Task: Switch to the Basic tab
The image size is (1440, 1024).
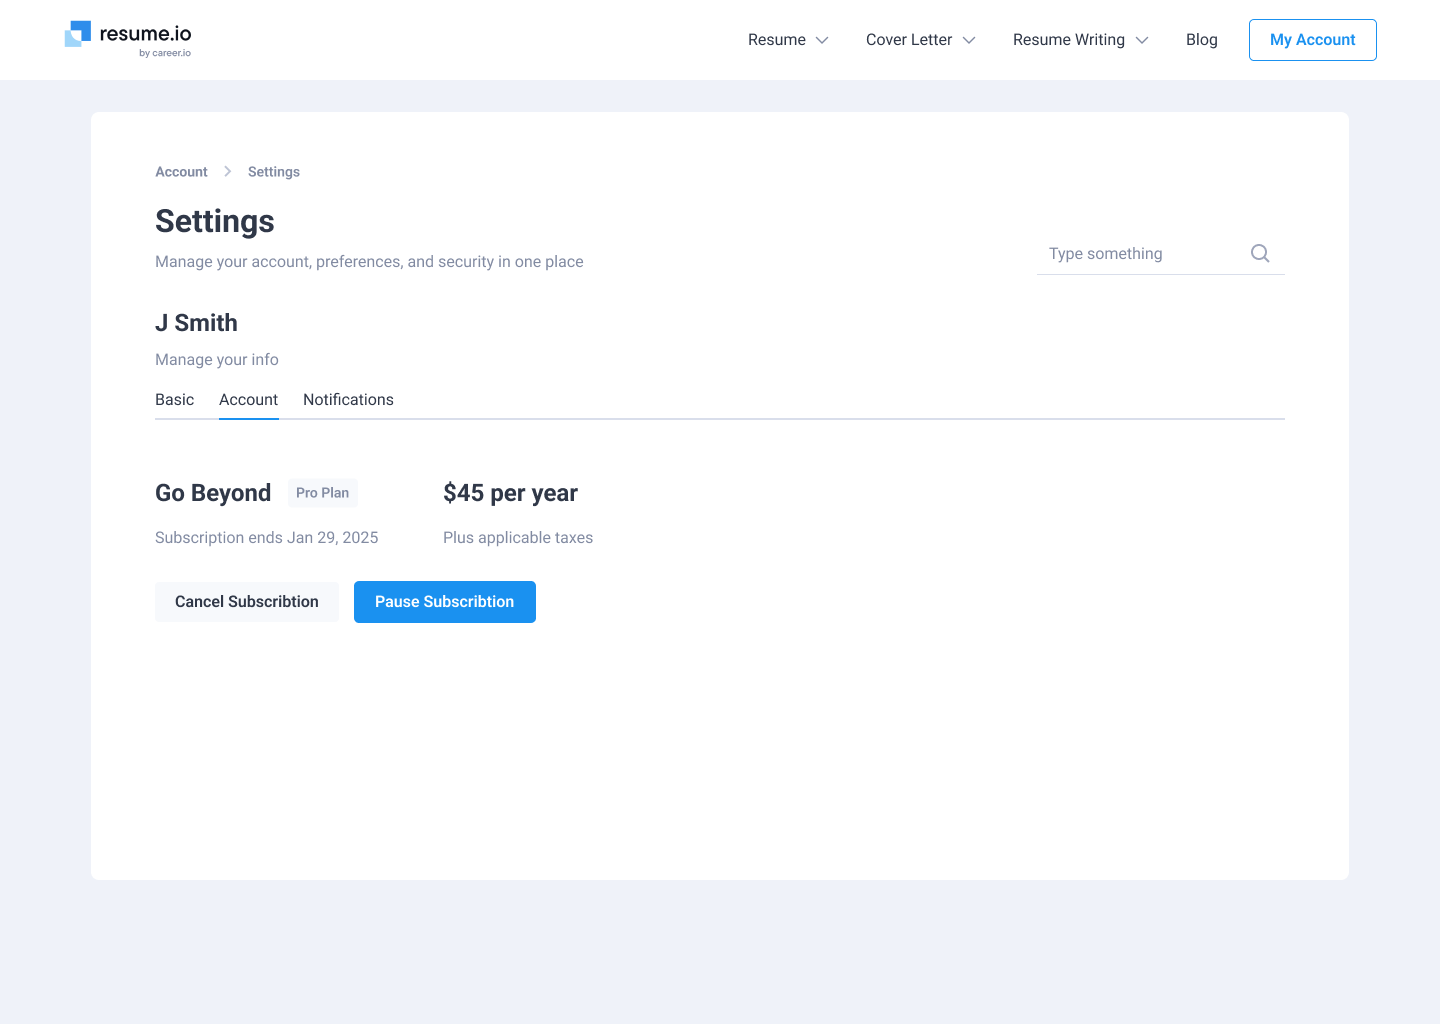Action: click(x=174, y=400)
